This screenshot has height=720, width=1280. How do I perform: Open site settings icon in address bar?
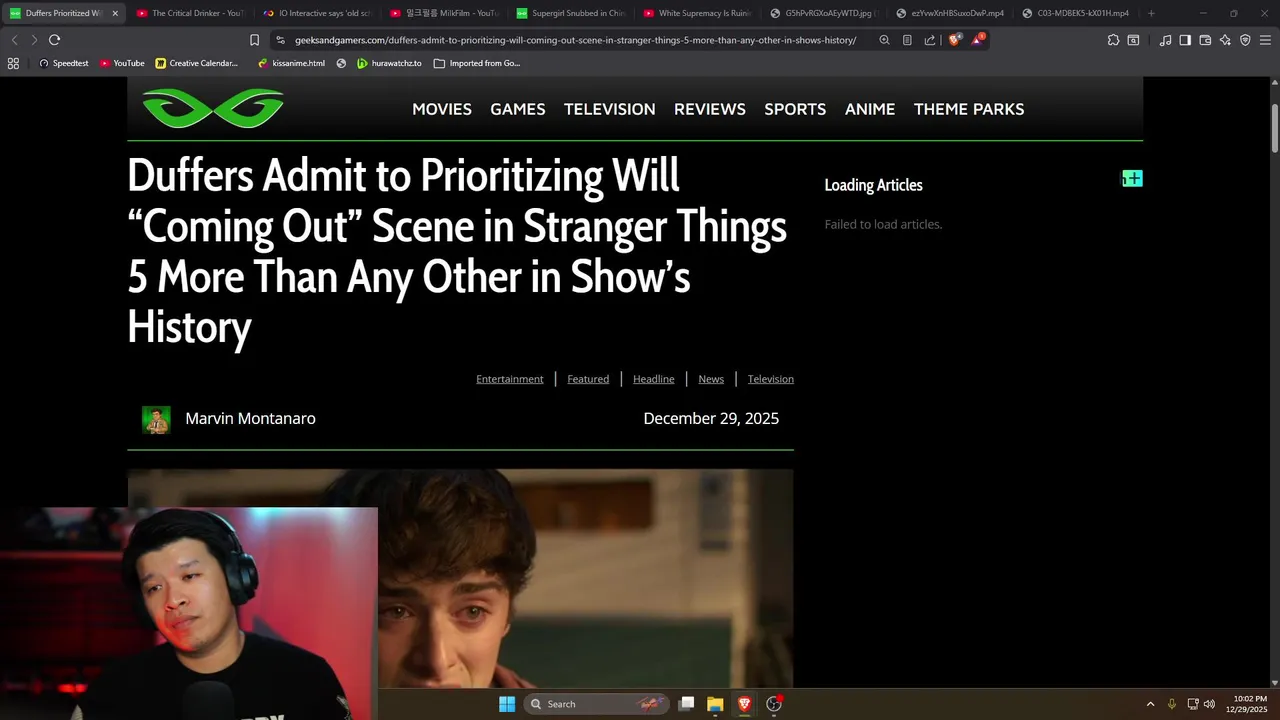(x=280, y=40)
